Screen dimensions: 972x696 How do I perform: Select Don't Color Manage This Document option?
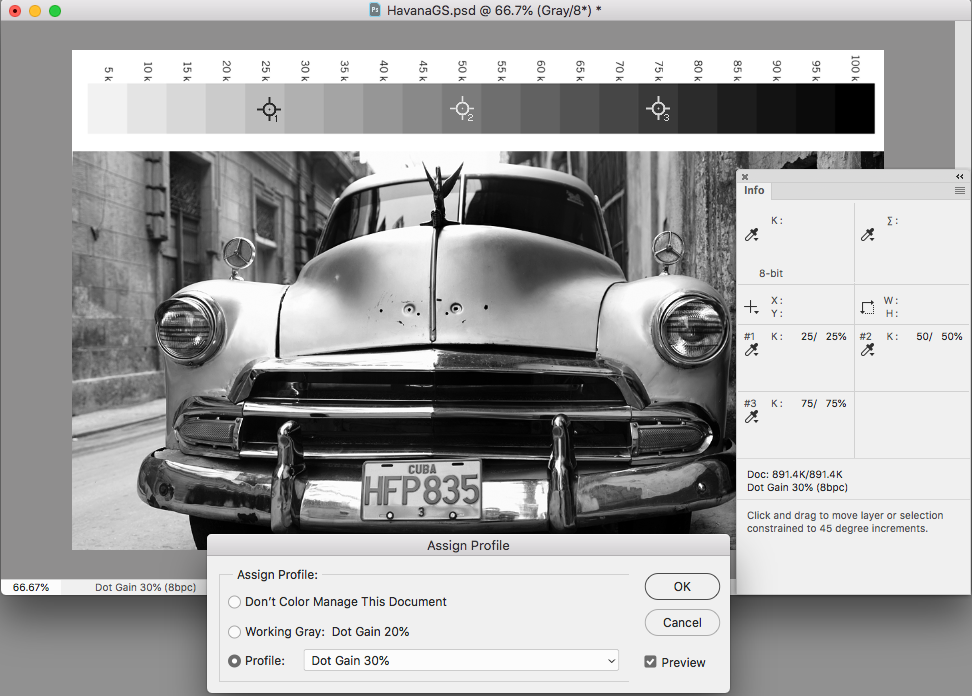click(x=235, y=602)
